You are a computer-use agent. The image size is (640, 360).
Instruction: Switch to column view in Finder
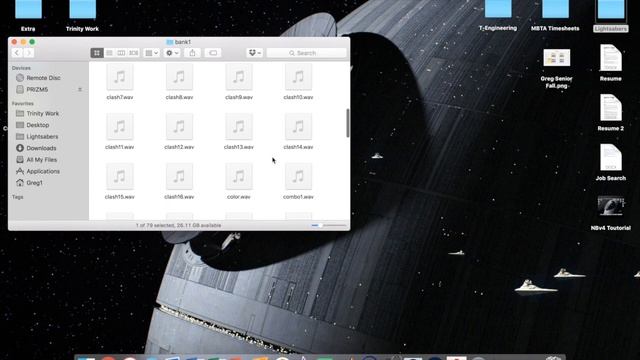click(121, 53)
